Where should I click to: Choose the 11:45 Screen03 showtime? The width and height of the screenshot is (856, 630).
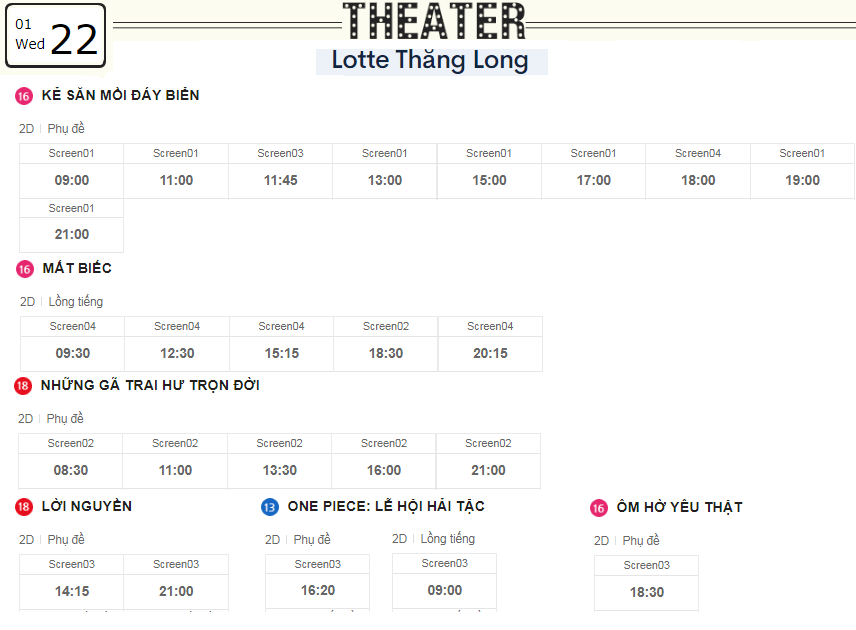[281, 171]
